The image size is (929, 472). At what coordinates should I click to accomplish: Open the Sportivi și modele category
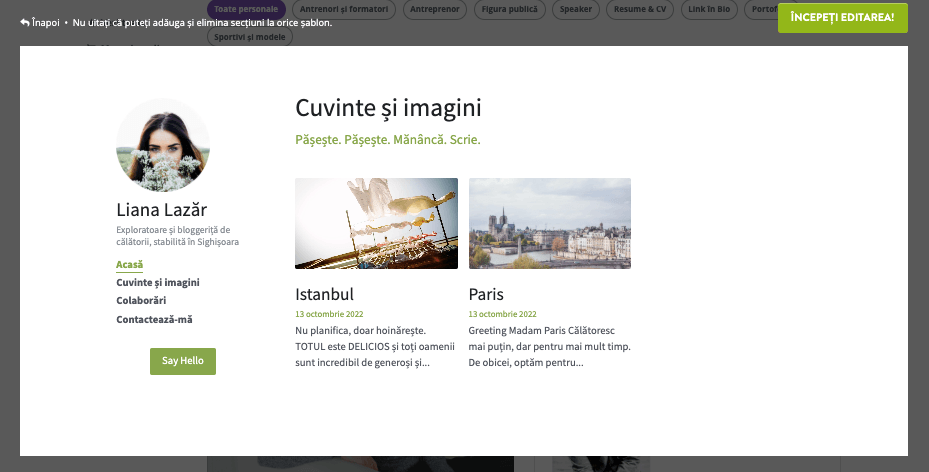pyautogui.click(x=250, y=37)
